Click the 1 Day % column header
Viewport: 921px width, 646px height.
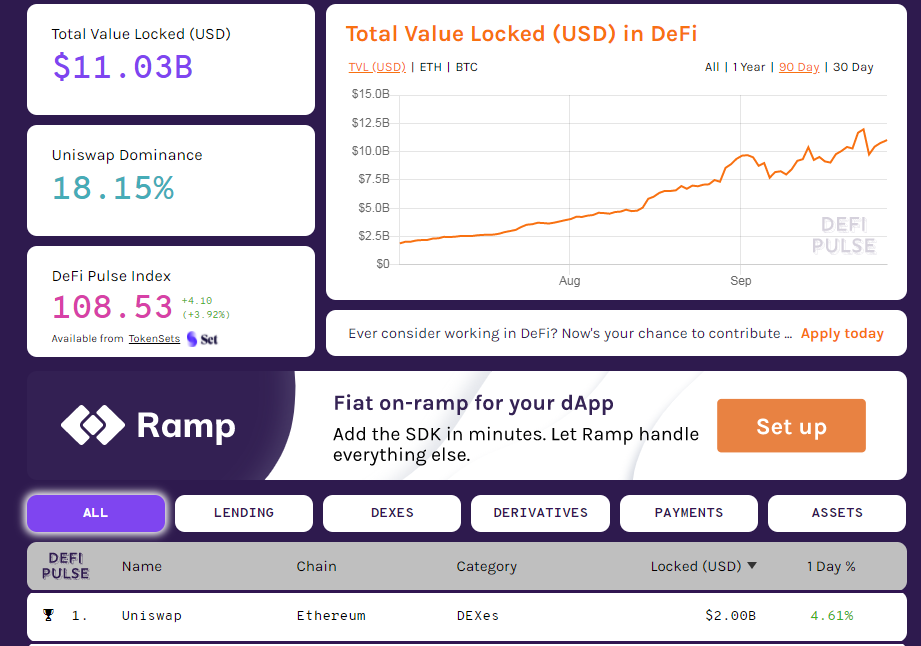point(831,567)
